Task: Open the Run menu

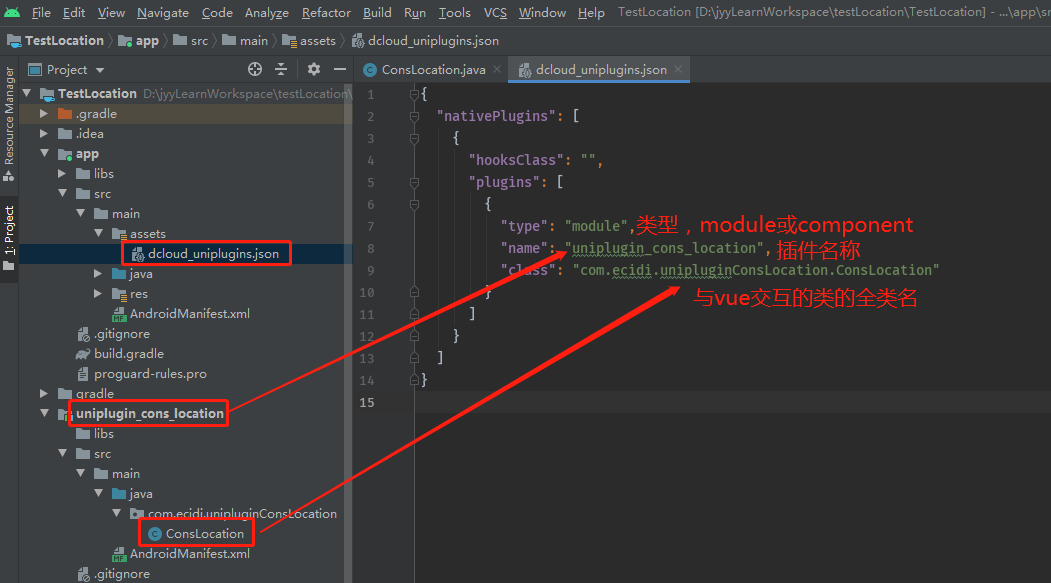Action: coord(415,13)
